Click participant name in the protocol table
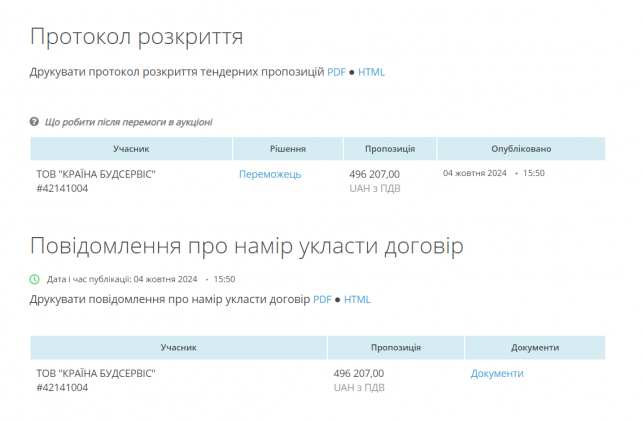 (x=96, y=174)
